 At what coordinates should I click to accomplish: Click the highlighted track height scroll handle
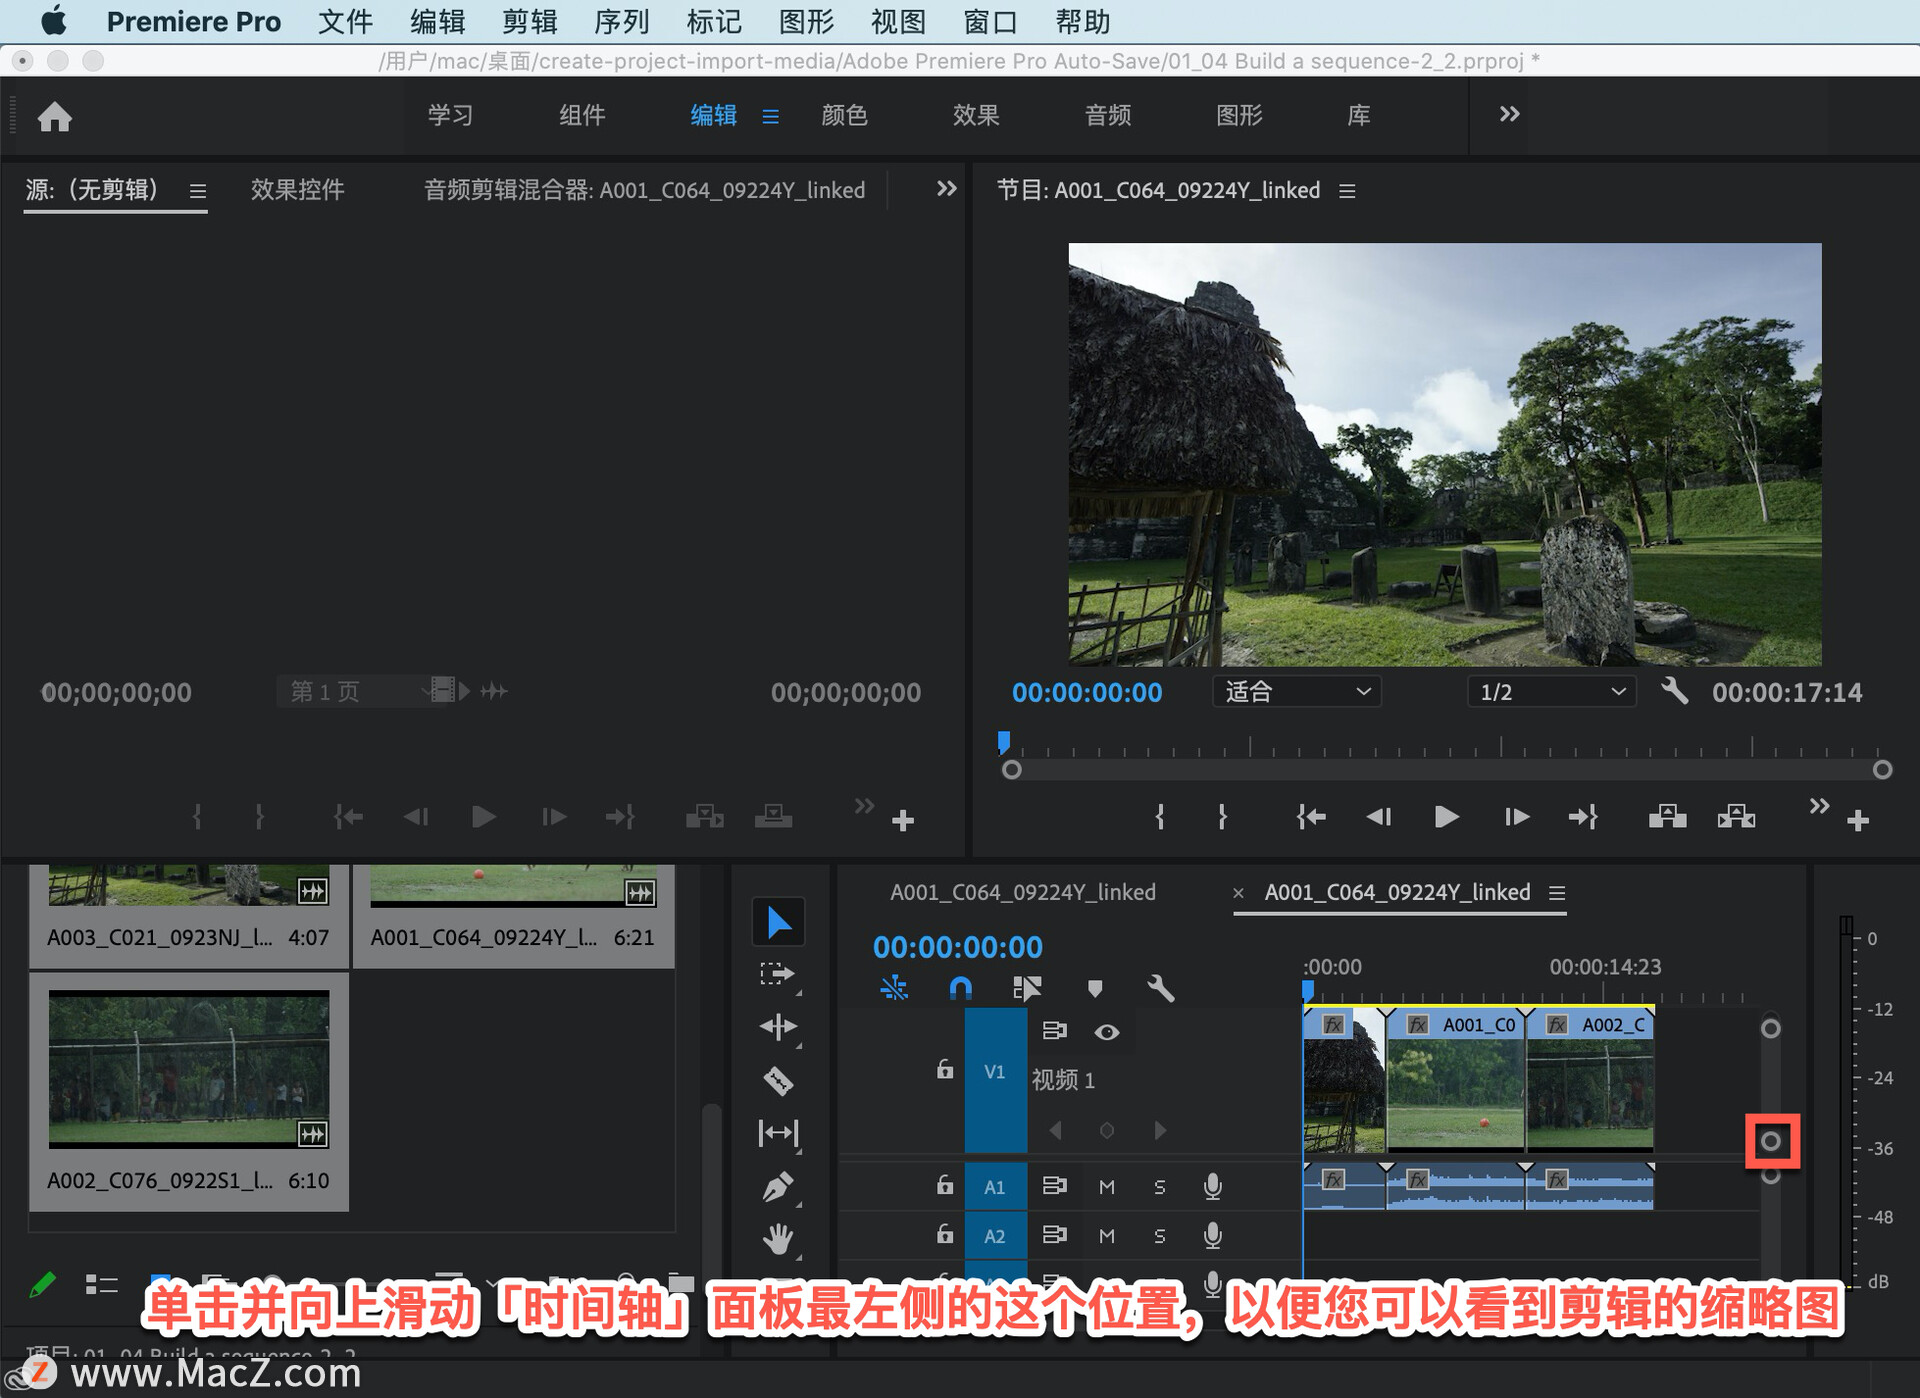click(x=1771, y=1141)
